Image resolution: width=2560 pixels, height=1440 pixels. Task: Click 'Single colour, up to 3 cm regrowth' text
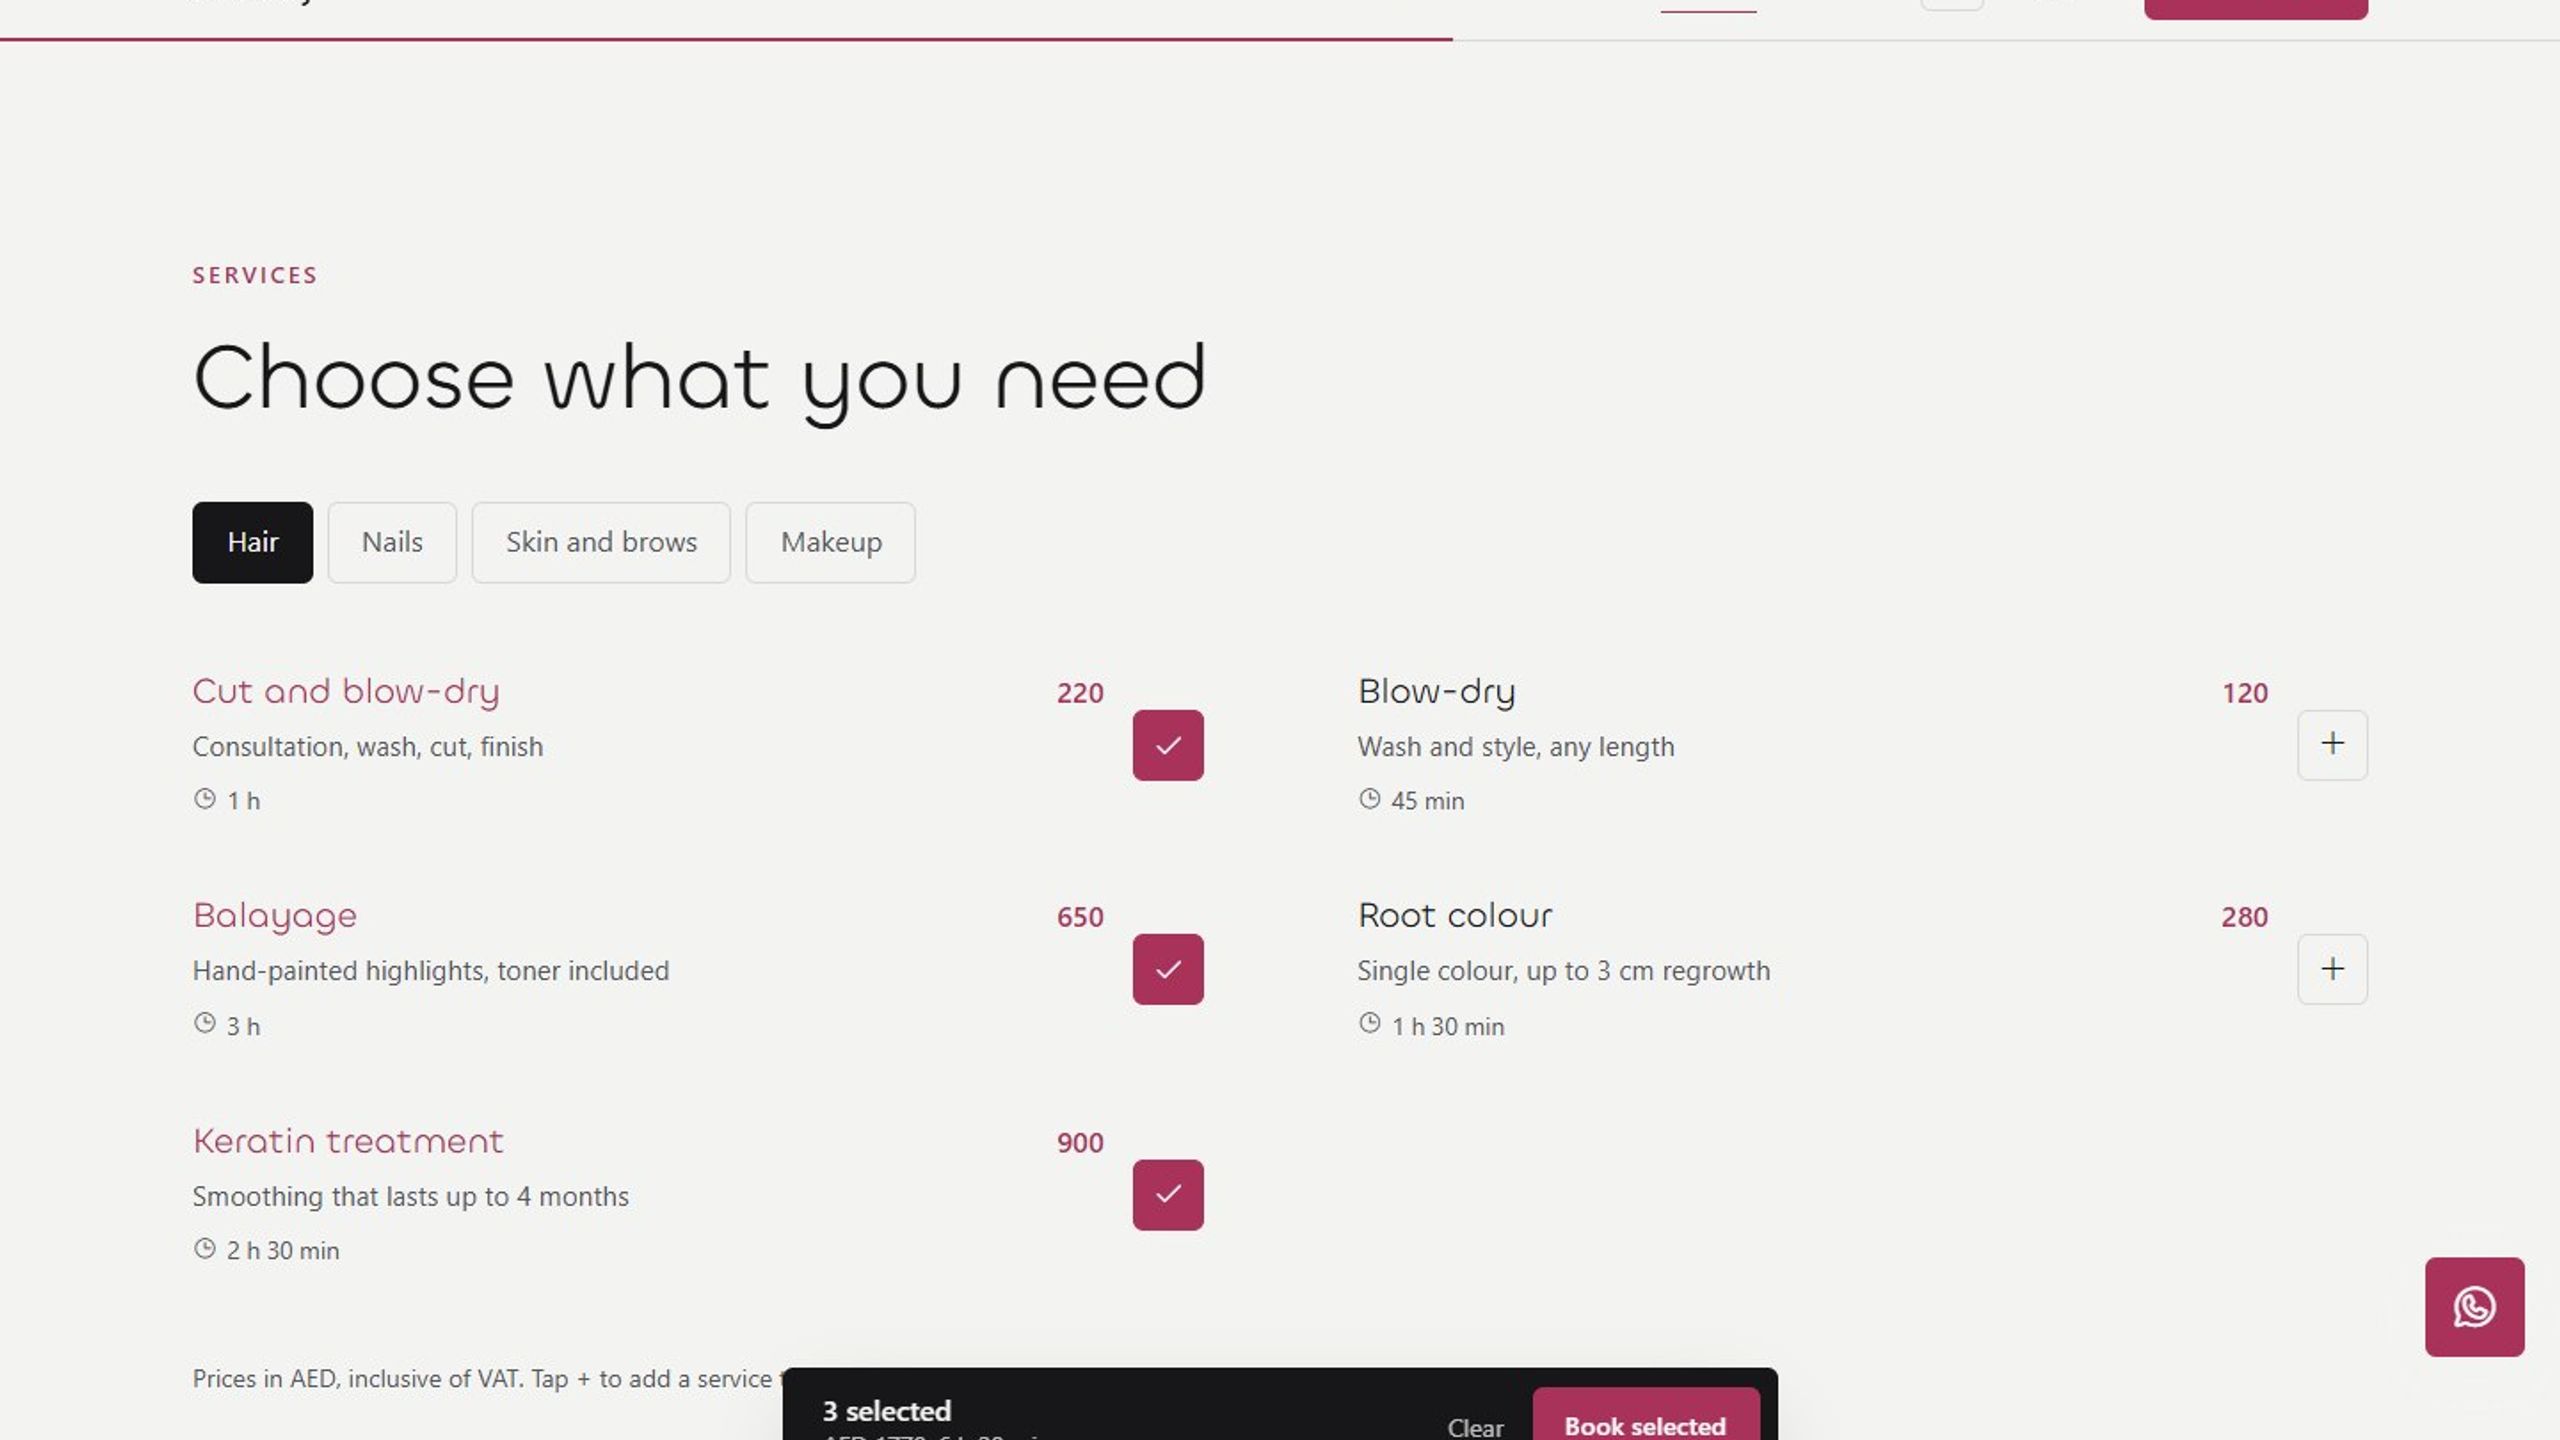(x=1563, y=971)
